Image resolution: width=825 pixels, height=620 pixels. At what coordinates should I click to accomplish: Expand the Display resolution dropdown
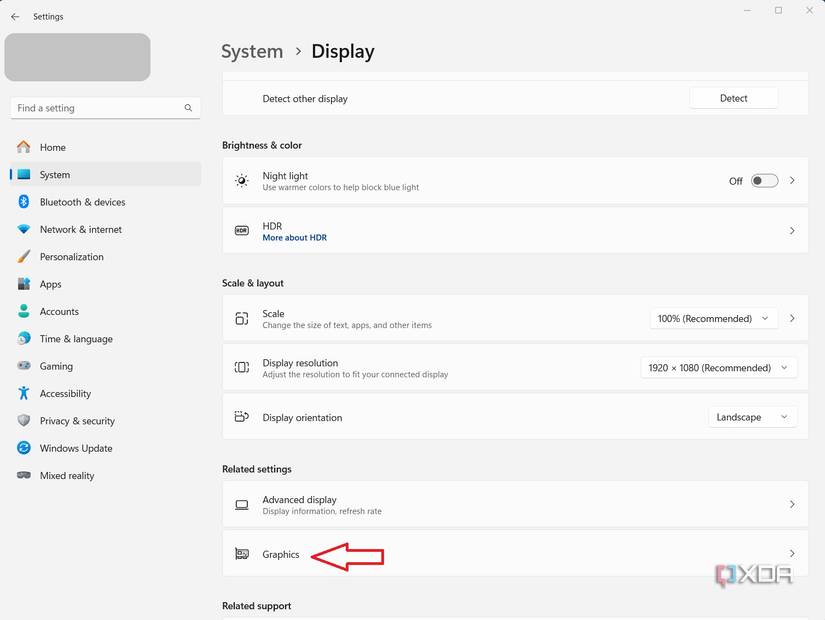click(718, 367)
